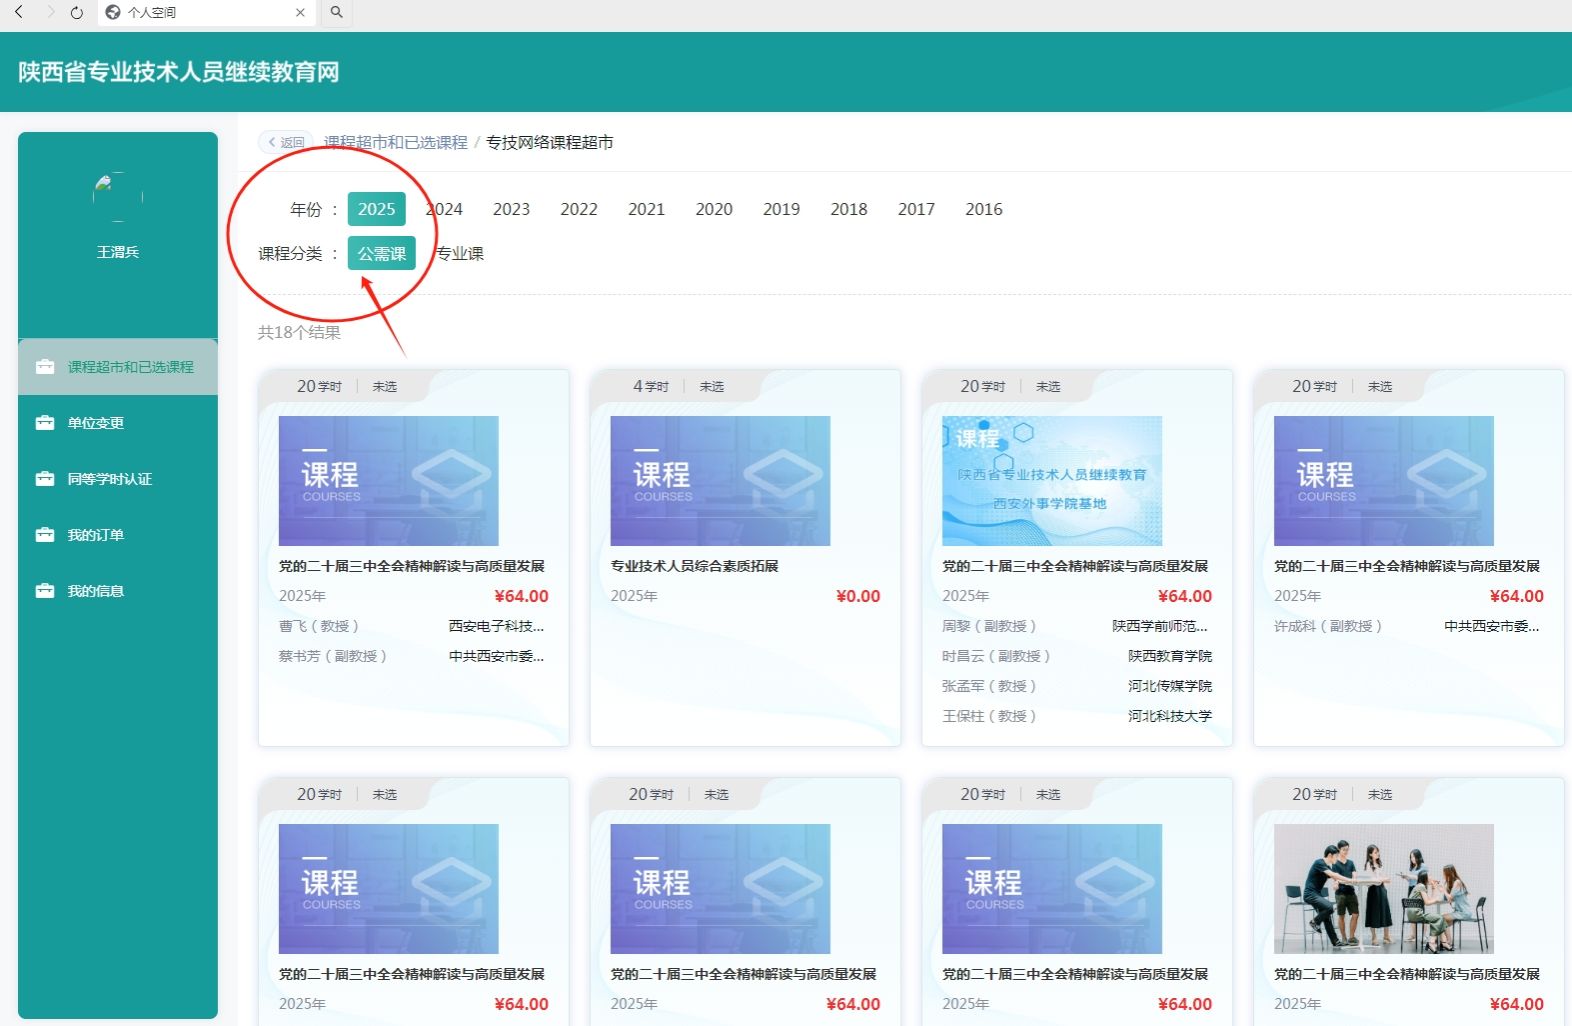Screen dimensions: 1572x1026
Task: Click the 课程超市和已选课程 breadcrumb link
Action: pos(396,143)
